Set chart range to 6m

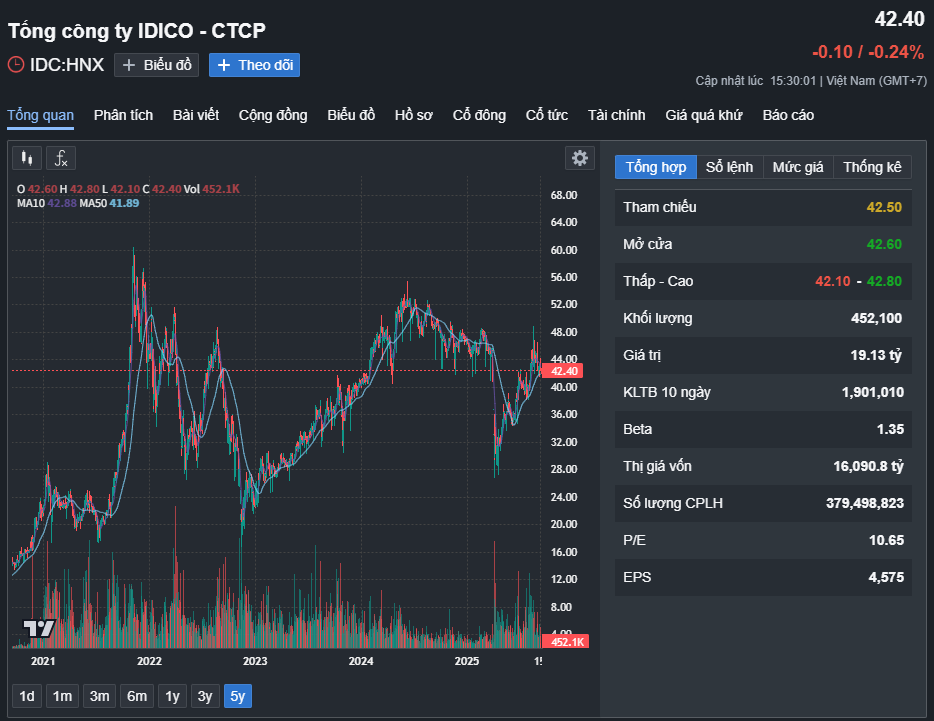137,696
